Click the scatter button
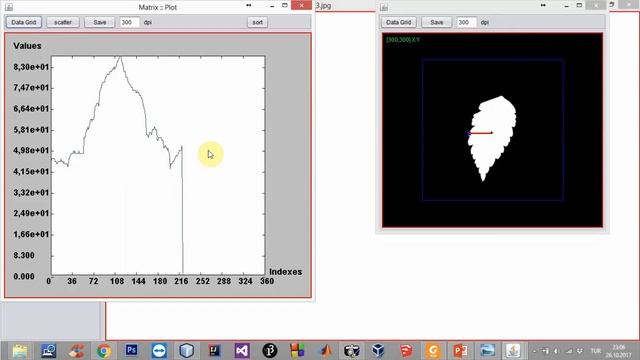 click(63, 22)
